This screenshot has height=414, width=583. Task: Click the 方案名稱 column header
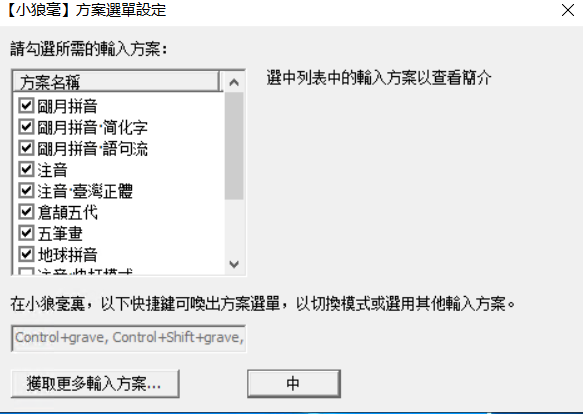tap(116, 81)
